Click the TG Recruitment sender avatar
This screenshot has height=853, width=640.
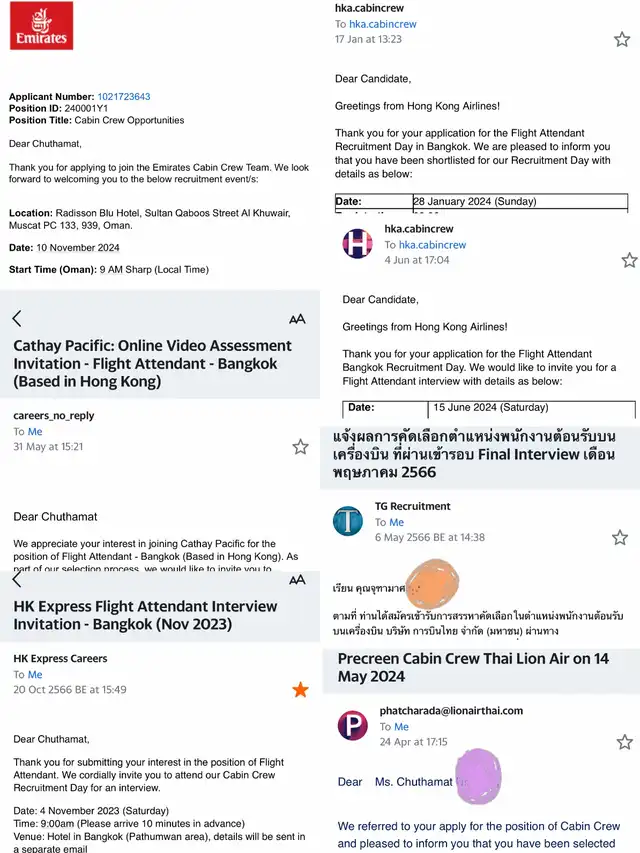348,520
